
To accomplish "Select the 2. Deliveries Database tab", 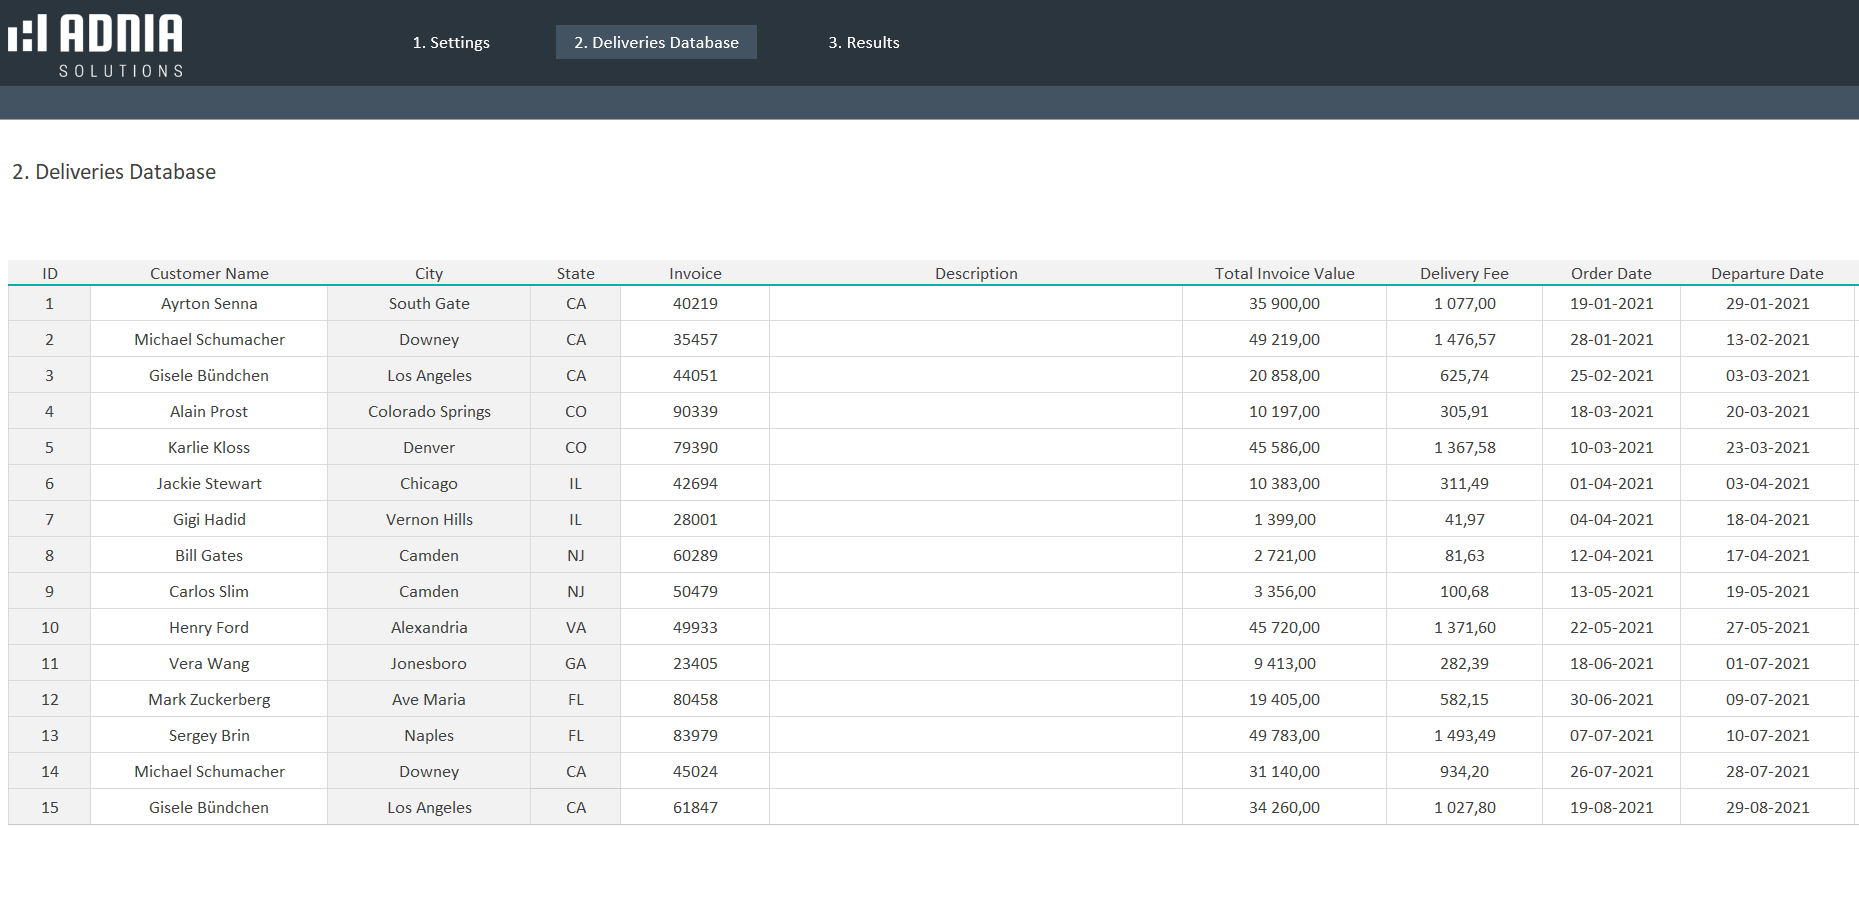I will 656,42.
